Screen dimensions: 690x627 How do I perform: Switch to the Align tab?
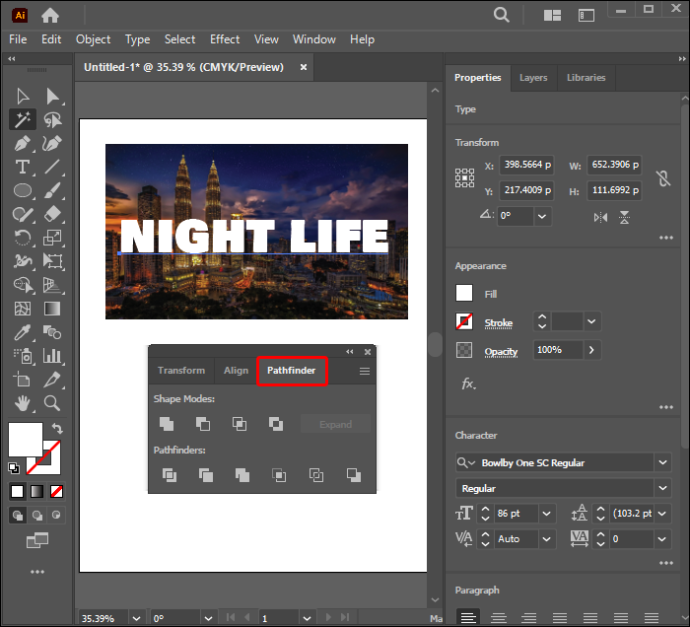click(x=236, y=370)
